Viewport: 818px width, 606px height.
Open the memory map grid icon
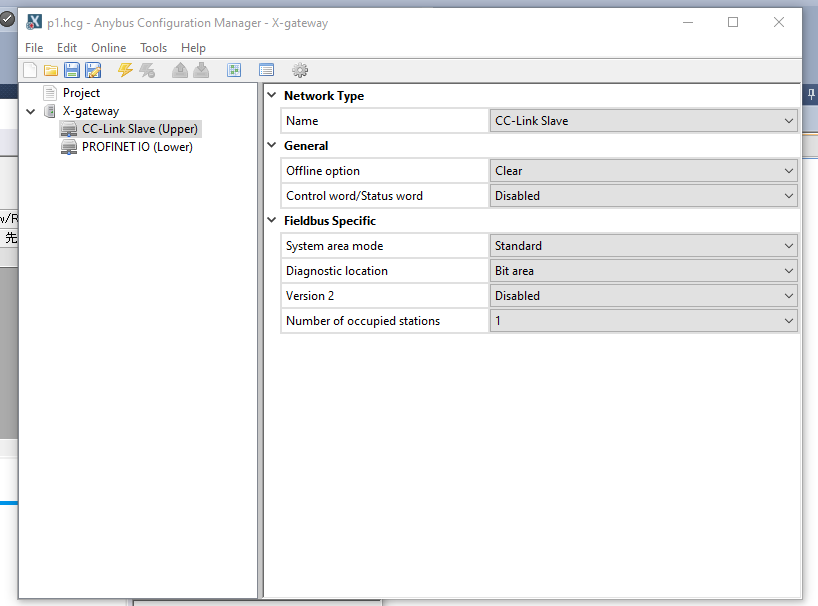pyautogui.click(x=234, y=70)
